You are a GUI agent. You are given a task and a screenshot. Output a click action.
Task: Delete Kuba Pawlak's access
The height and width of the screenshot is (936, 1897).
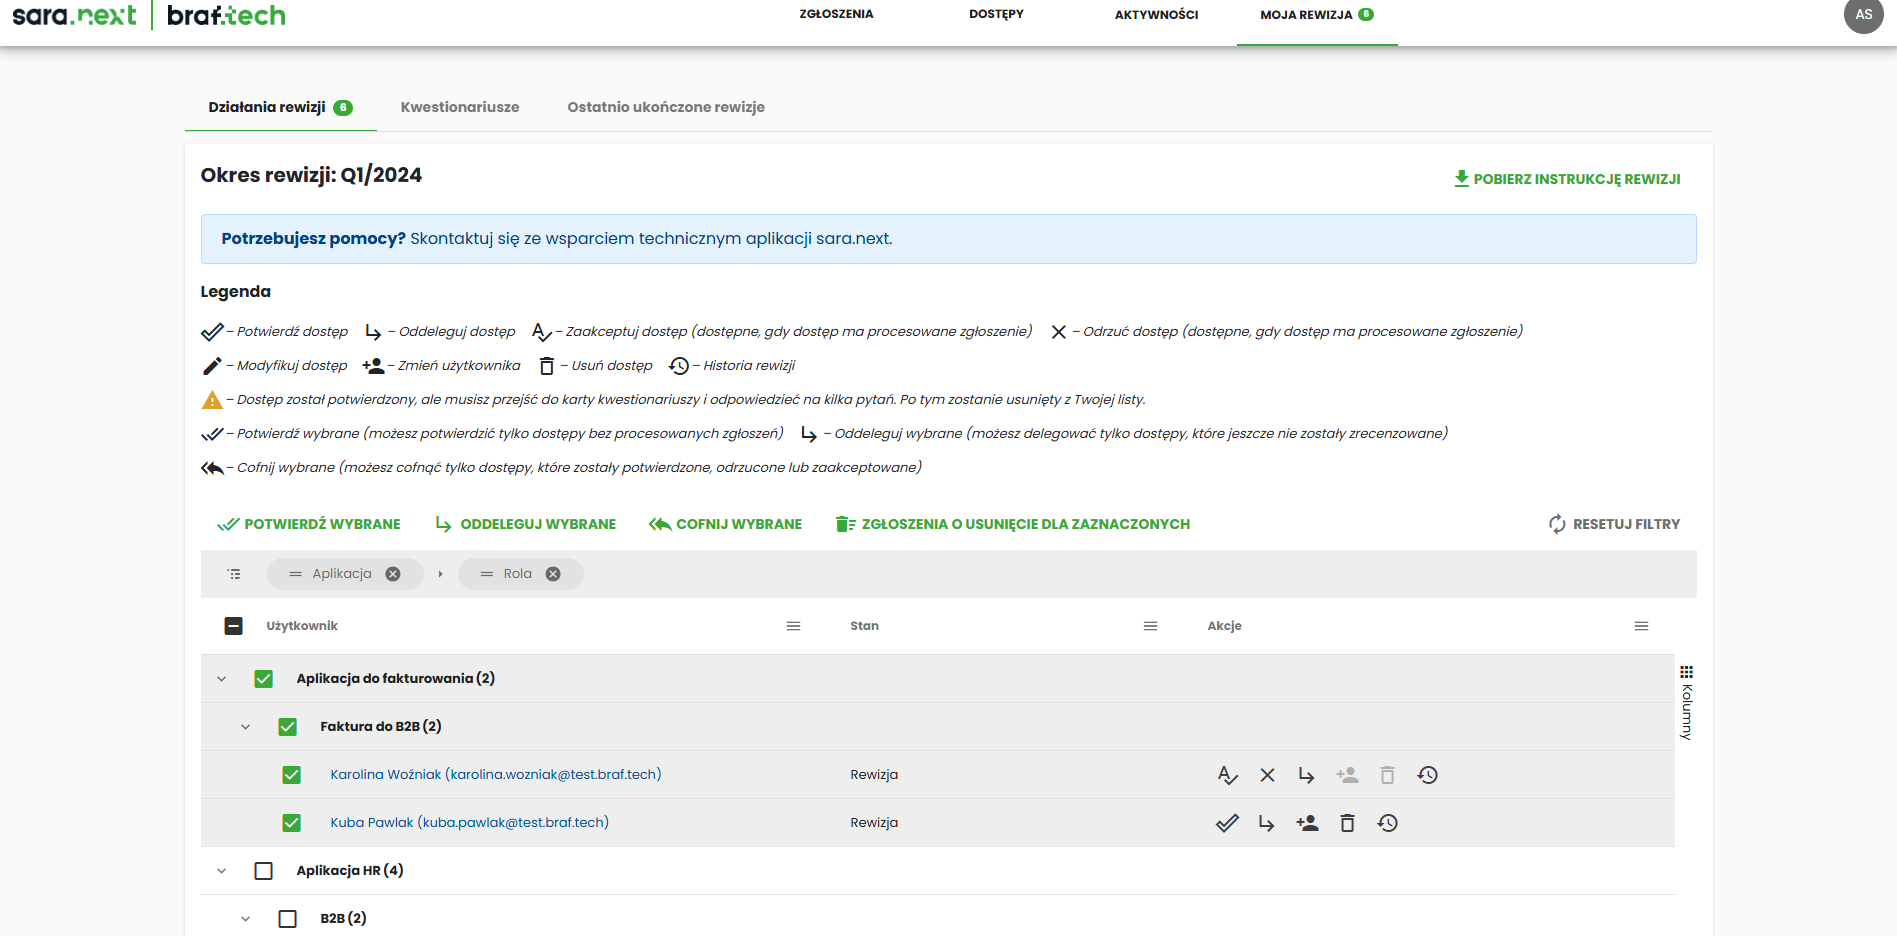(x=1347, y=823)
